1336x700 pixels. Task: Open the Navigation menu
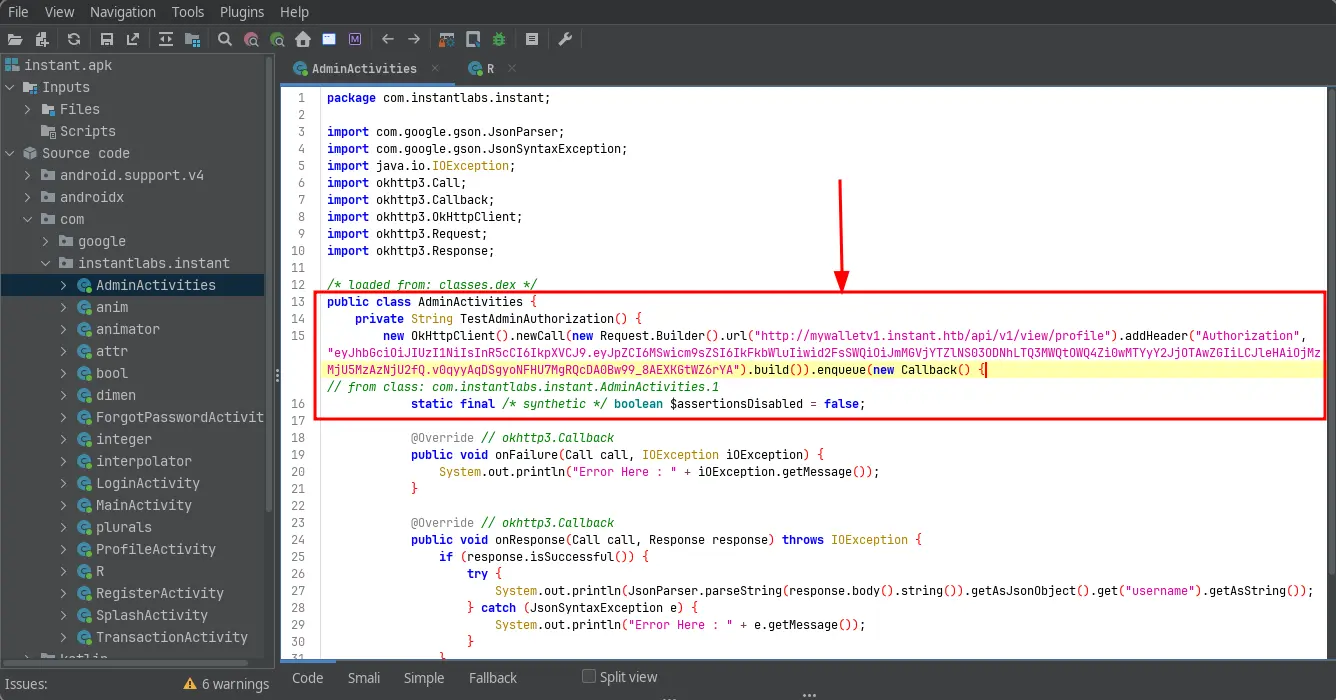123,12
